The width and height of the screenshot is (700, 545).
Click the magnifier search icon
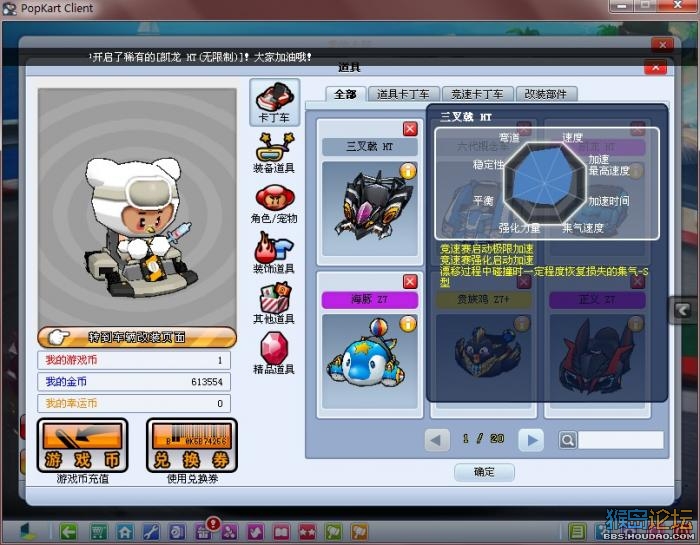[567, 441]
